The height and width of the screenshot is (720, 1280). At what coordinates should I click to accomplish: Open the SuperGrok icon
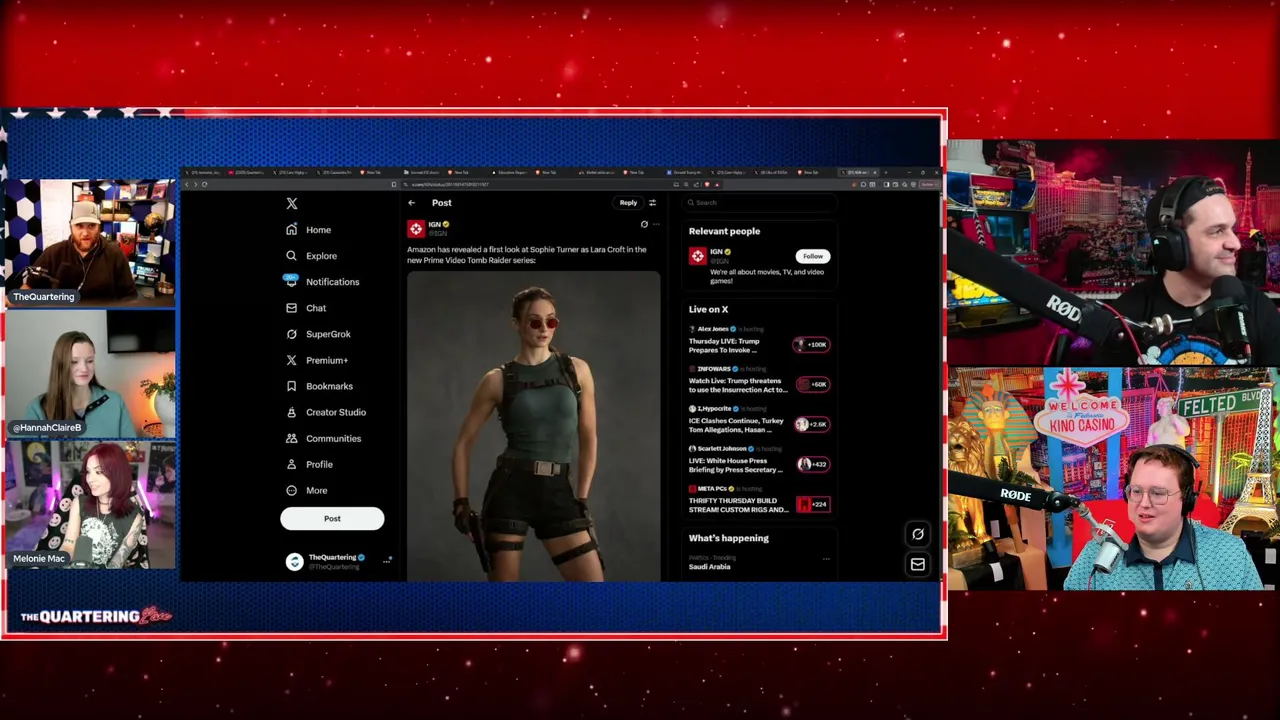(x=291, y=334)
